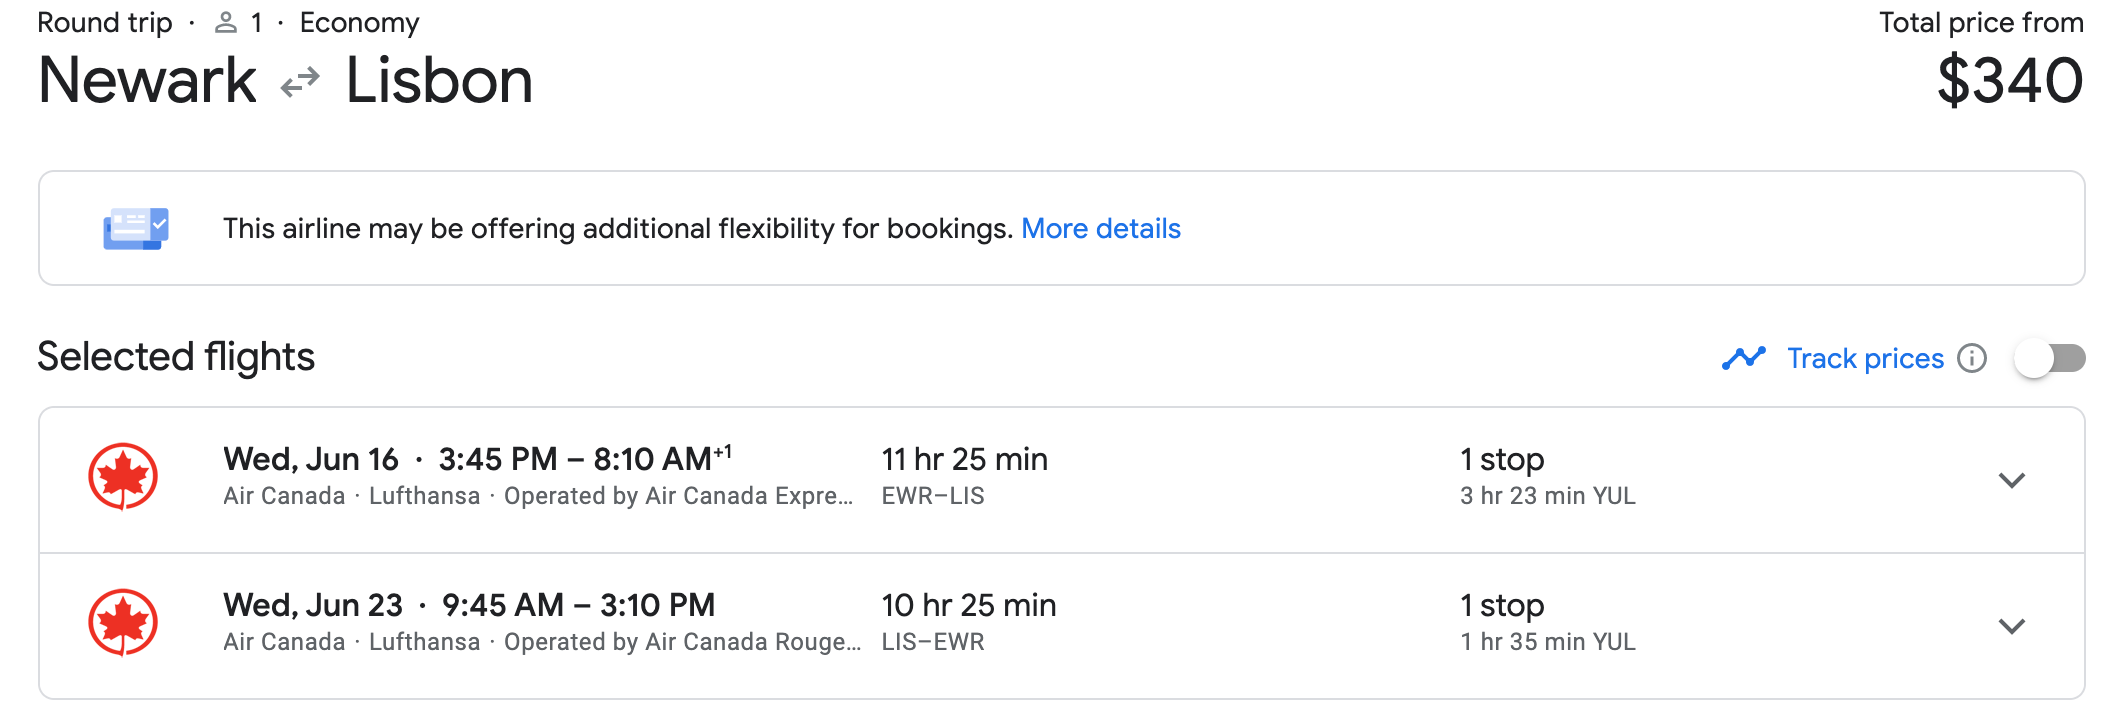Click the $340 total price
The width and height of the screenshot is (2114, 720).
coord(2011,81)
